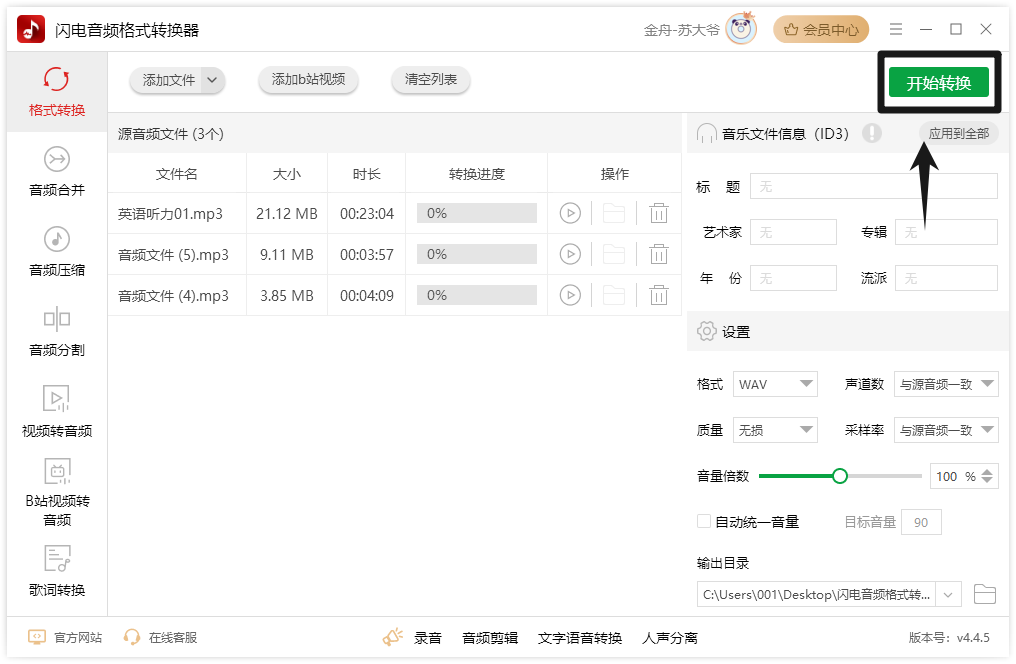Open 录音 recording tool
The height and width of the screenshot is (664, 1016).
point(428,638)
